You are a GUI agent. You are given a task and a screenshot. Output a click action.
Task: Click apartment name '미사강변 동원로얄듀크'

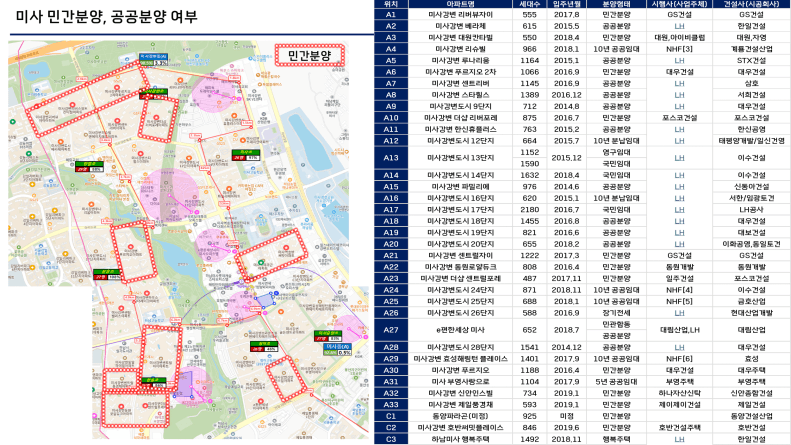(460, 267)
